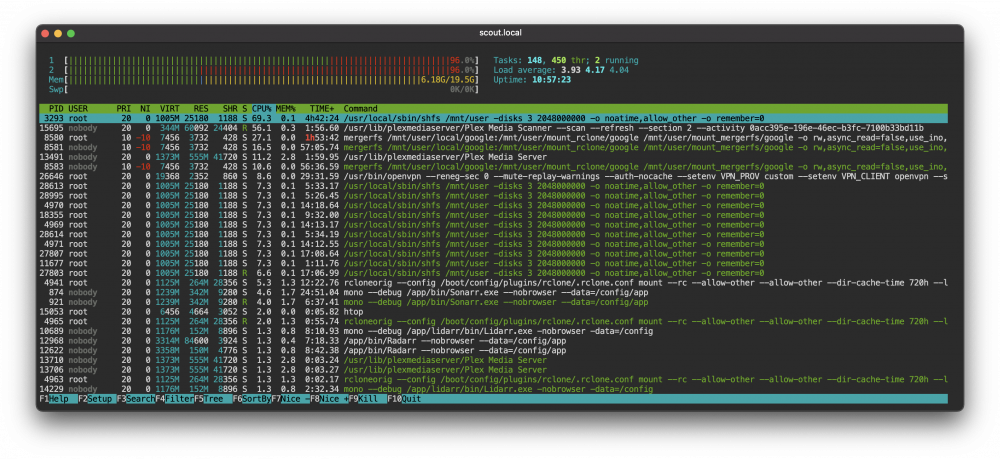Activate the F4 Filter function

[175, 399]
